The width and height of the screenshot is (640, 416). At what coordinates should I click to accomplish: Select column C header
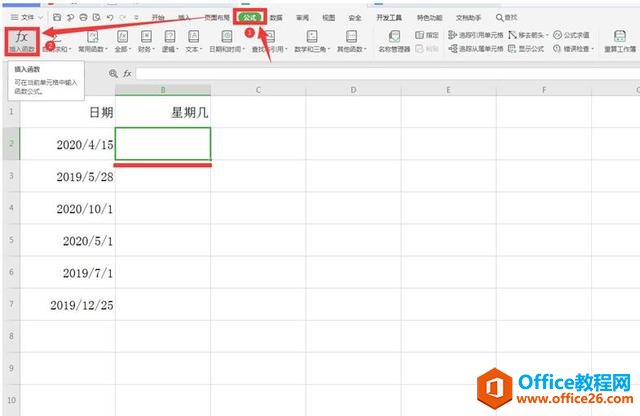(x=258, y=90)
